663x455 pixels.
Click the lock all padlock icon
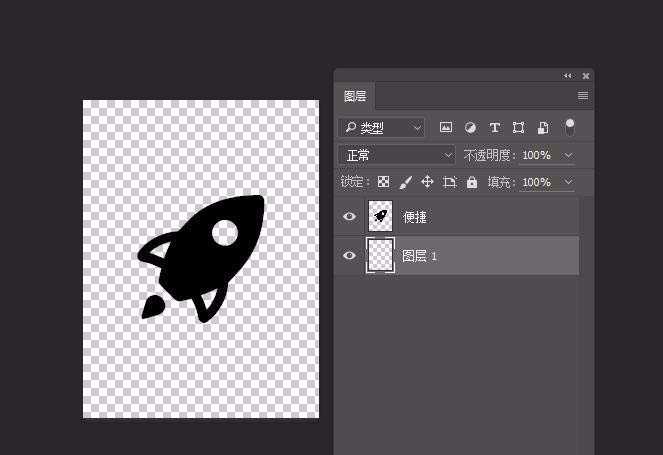click(472, 182)
